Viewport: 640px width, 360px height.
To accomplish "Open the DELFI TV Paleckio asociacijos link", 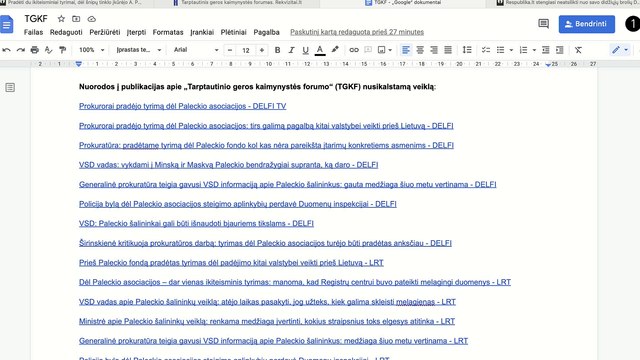I will pyautogui.click(x=182, y=106).
